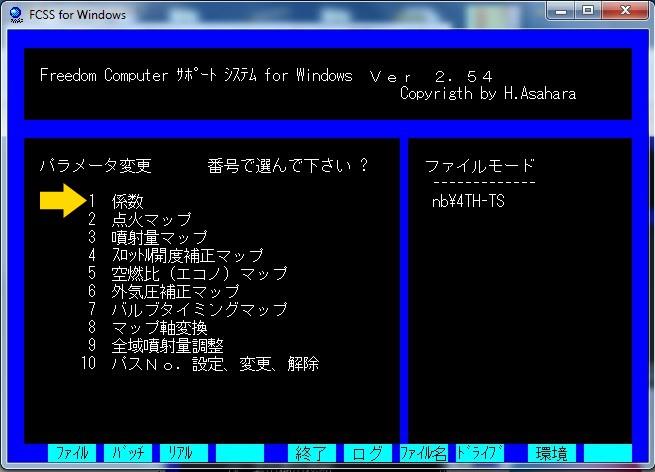
Task: Click the ファイル function key button
Action: click(x=72, y=453)
